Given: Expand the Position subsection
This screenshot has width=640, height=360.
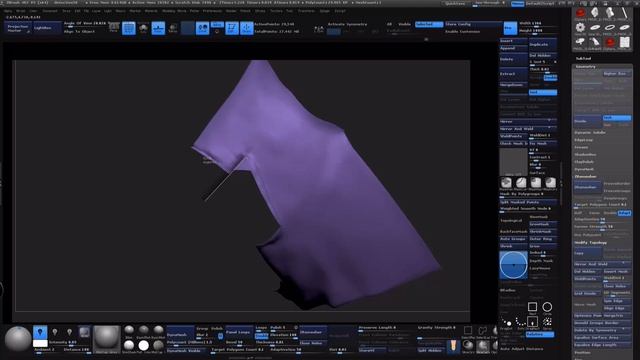Looking at the screenshot, I should (582, 353).
